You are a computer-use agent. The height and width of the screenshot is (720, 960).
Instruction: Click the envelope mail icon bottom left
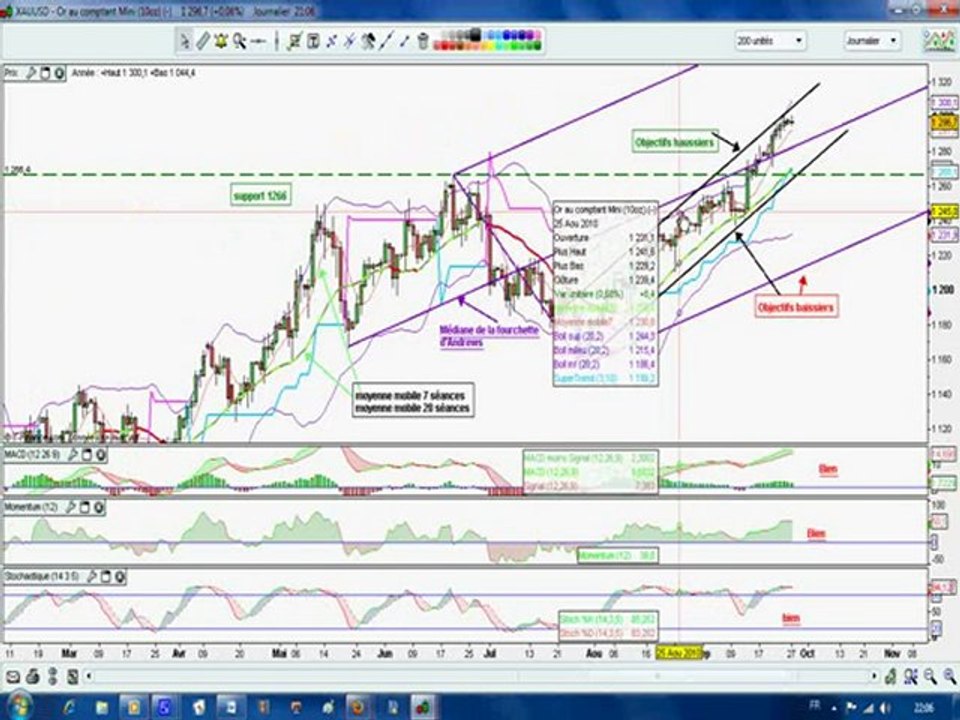(x=13, y=677)
